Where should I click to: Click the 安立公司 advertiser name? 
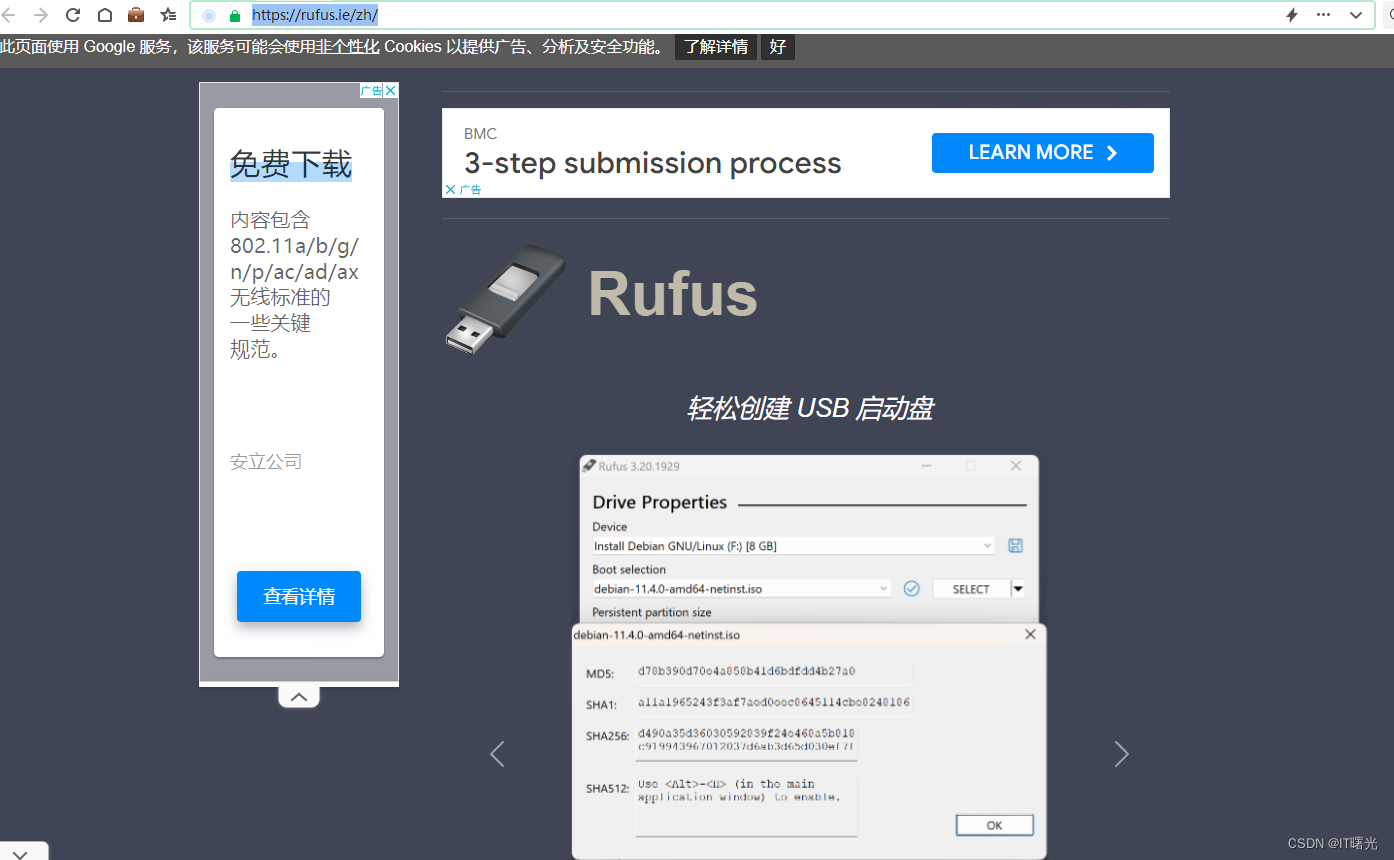tap(266, 462)
